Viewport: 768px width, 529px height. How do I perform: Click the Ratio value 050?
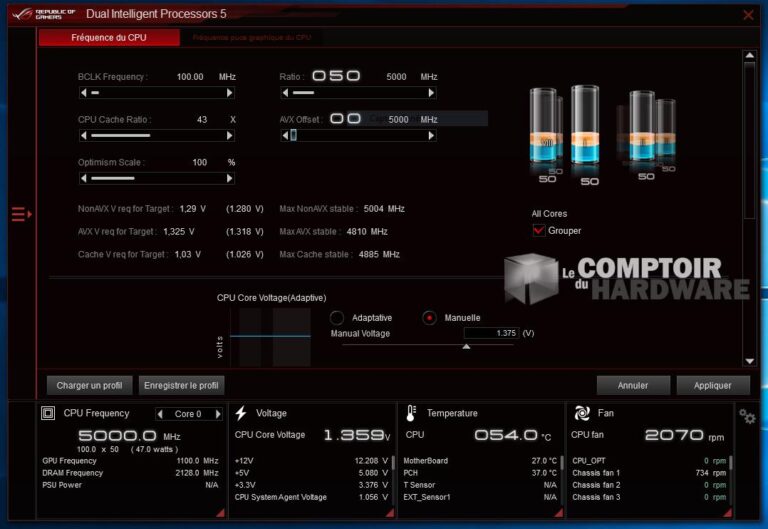[x=336, y=76]
